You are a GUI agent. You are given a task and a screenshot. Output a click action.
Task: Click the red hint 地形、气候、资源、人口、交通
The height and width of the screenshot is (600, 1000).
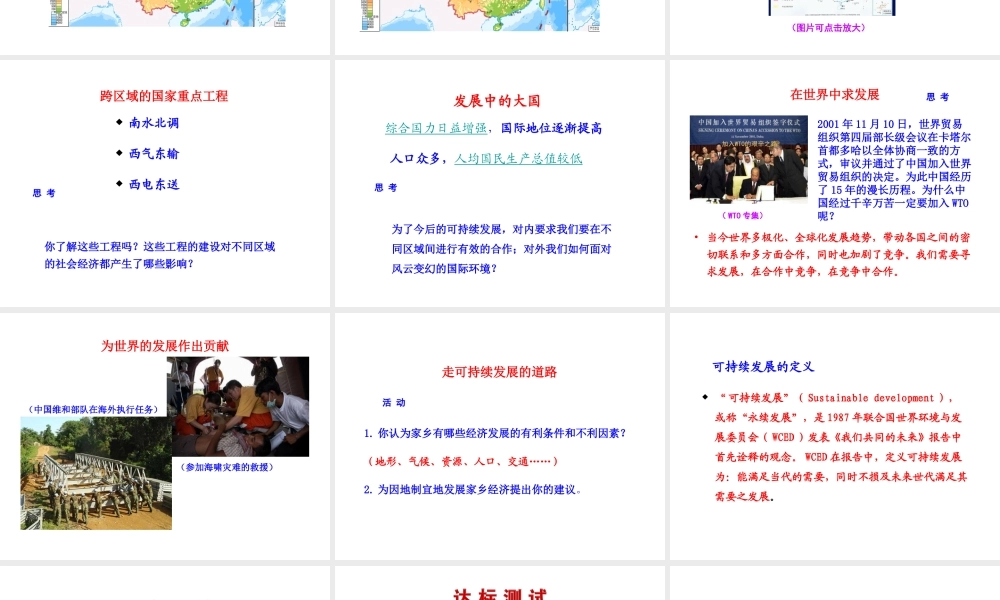(464, 461)
